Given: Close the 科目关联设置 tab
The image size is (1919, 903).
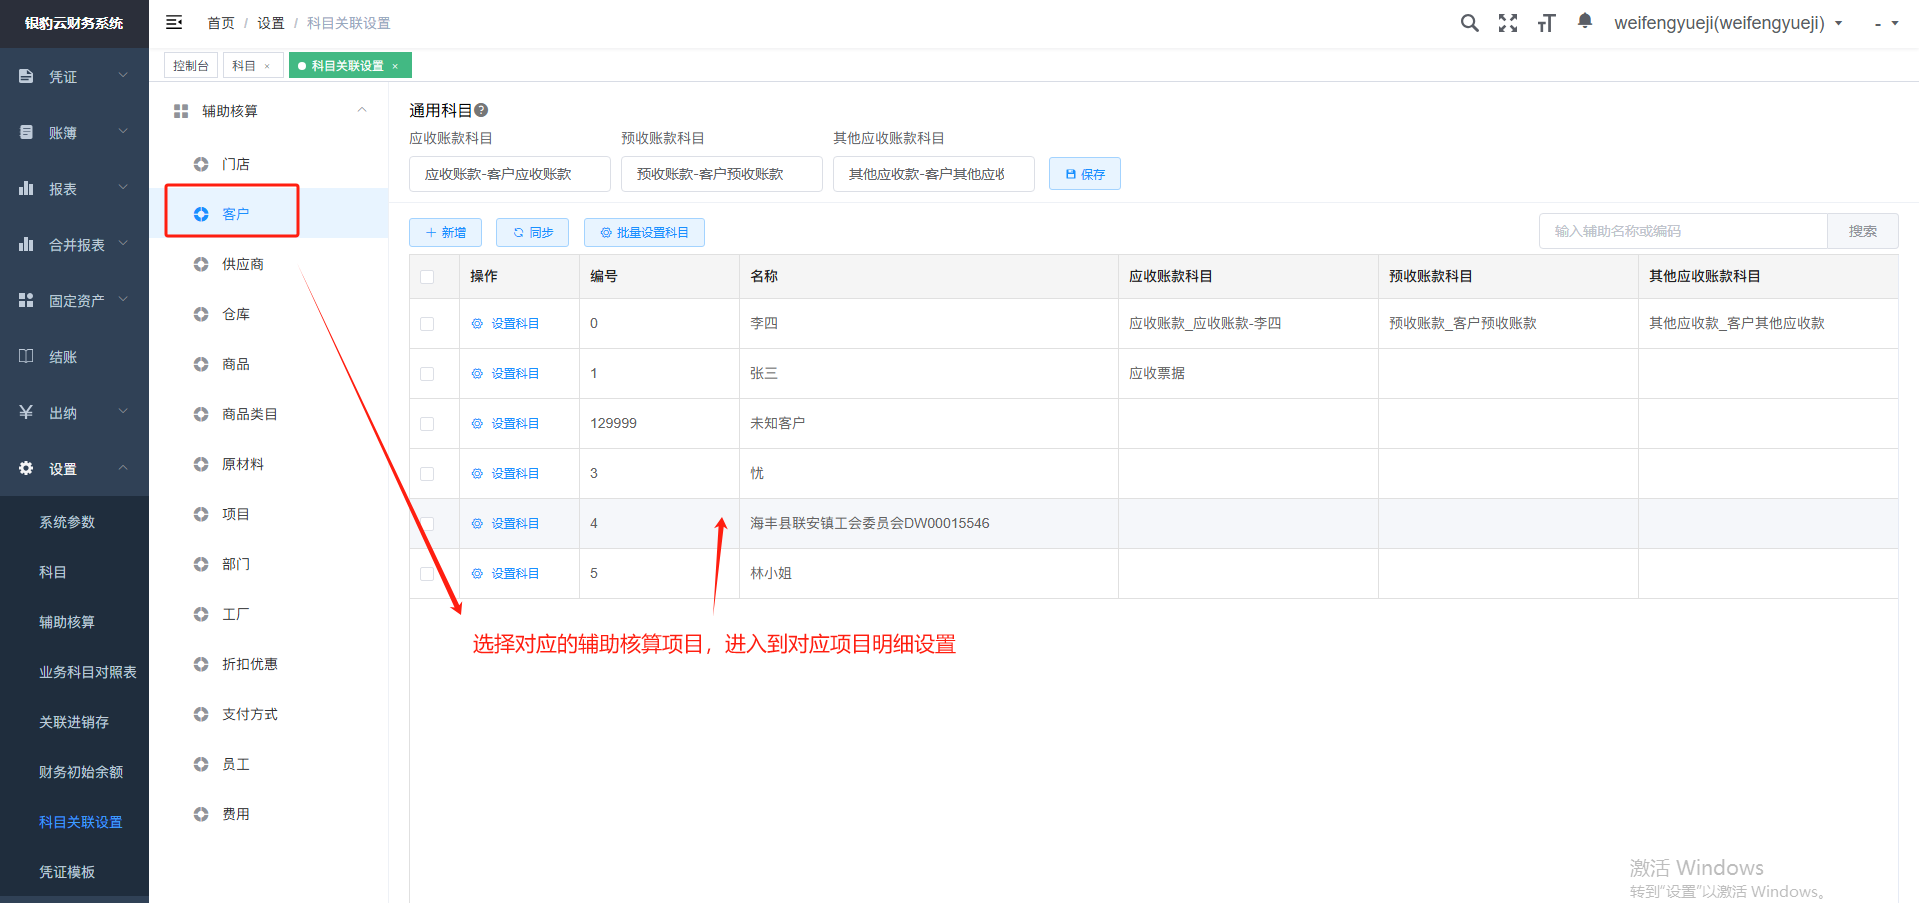Looking at the screenshot, I should point(395,66).
